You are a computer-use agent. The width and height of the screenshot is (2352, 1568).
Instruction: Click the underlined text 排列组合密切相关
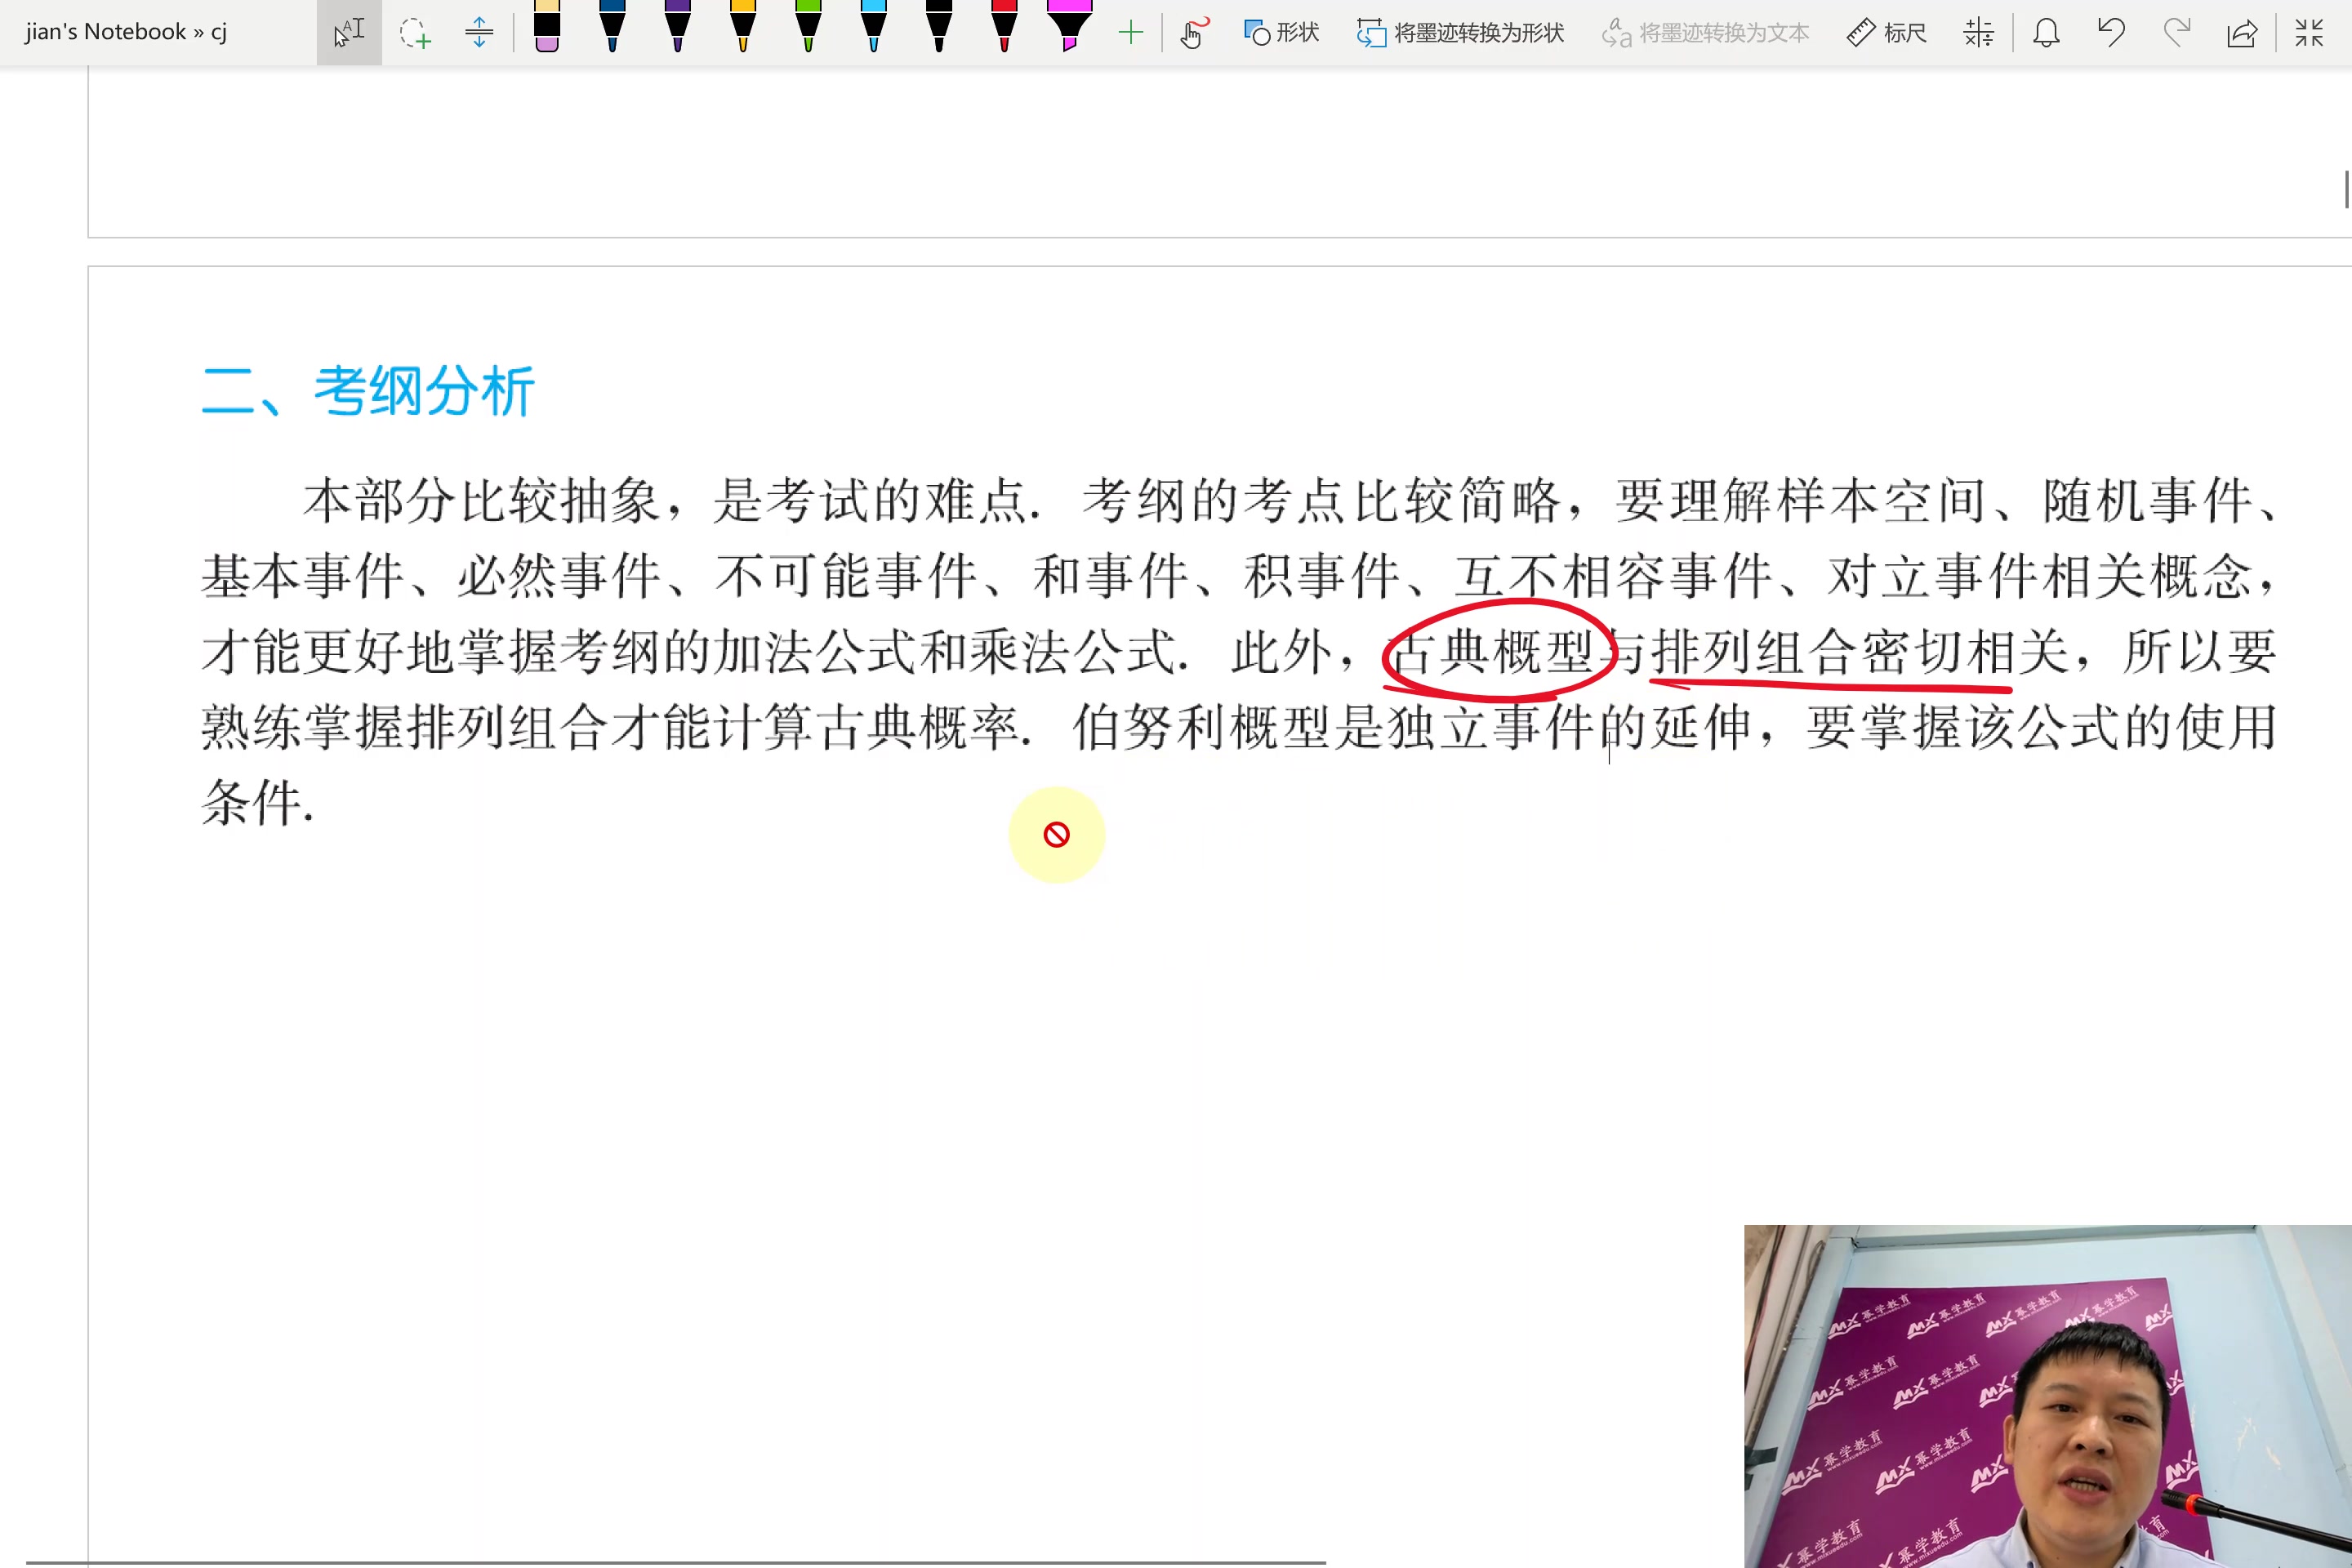1860,652
